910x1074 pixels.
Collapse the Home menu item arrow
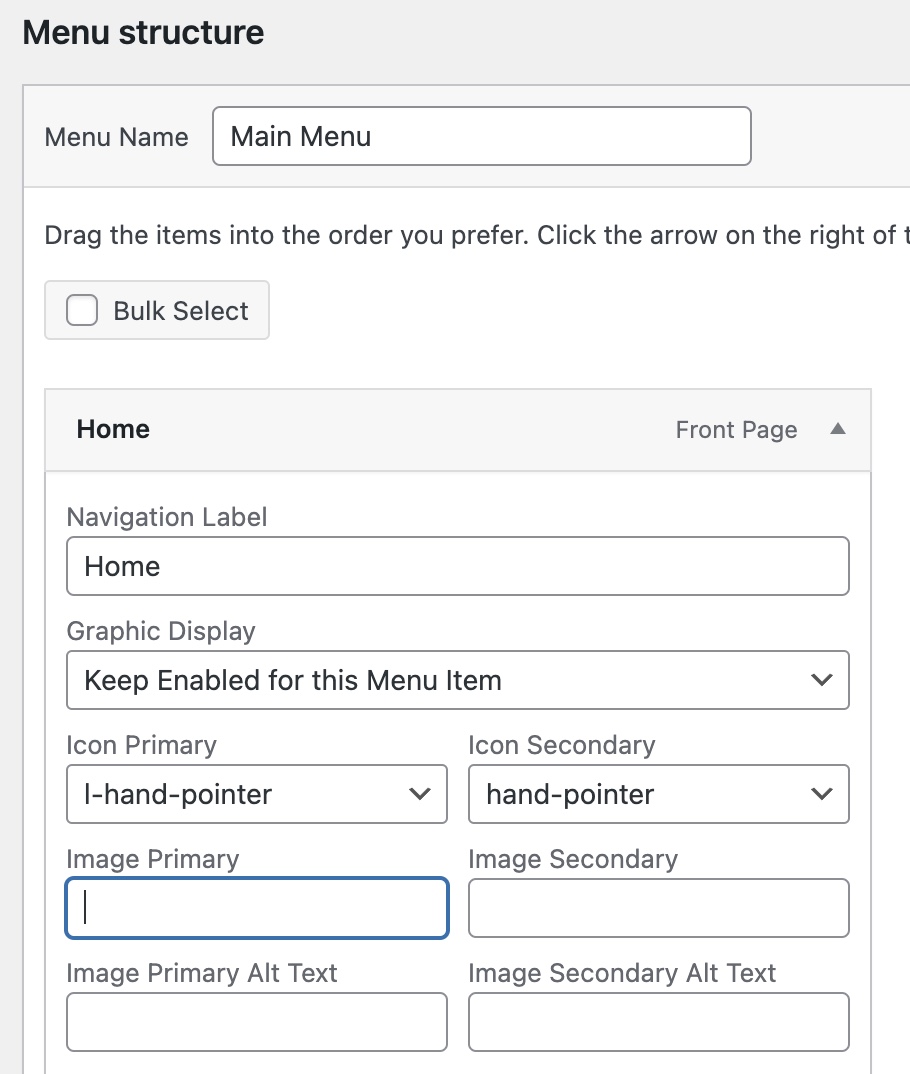click(x=838, y=429)
